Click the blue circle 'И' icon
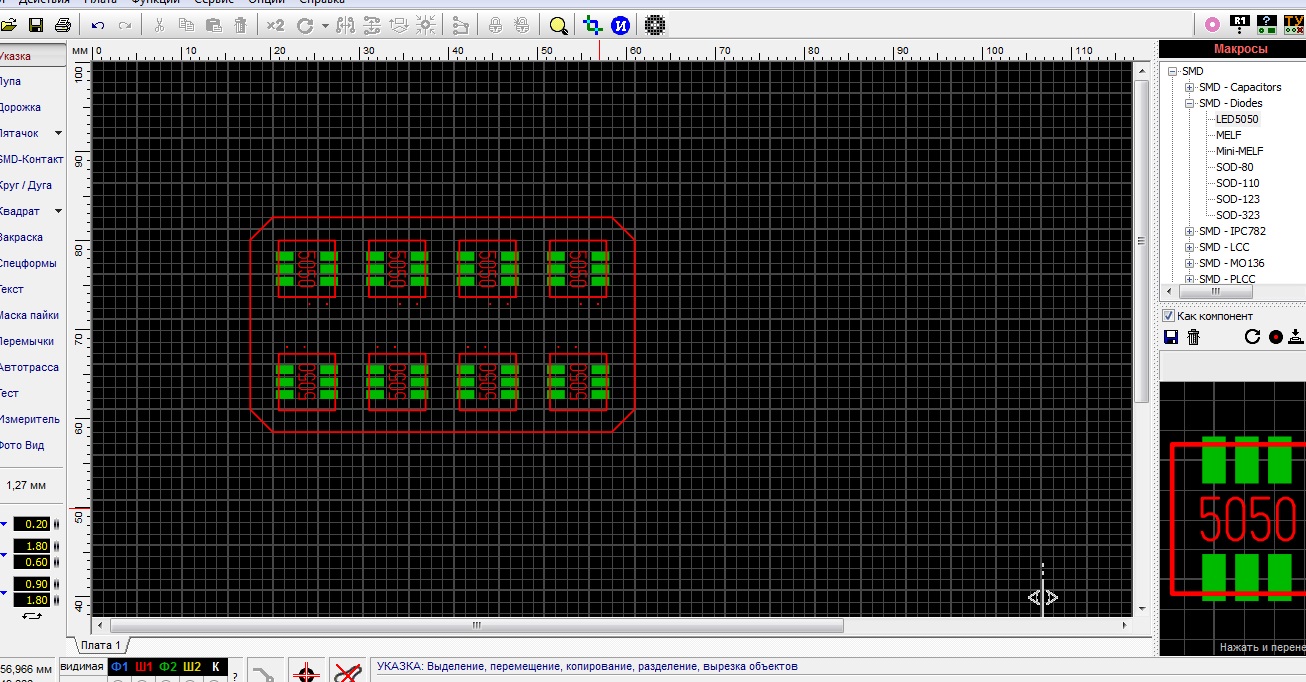This screenshot has height=682, width=1306. (x=621, y=25)
